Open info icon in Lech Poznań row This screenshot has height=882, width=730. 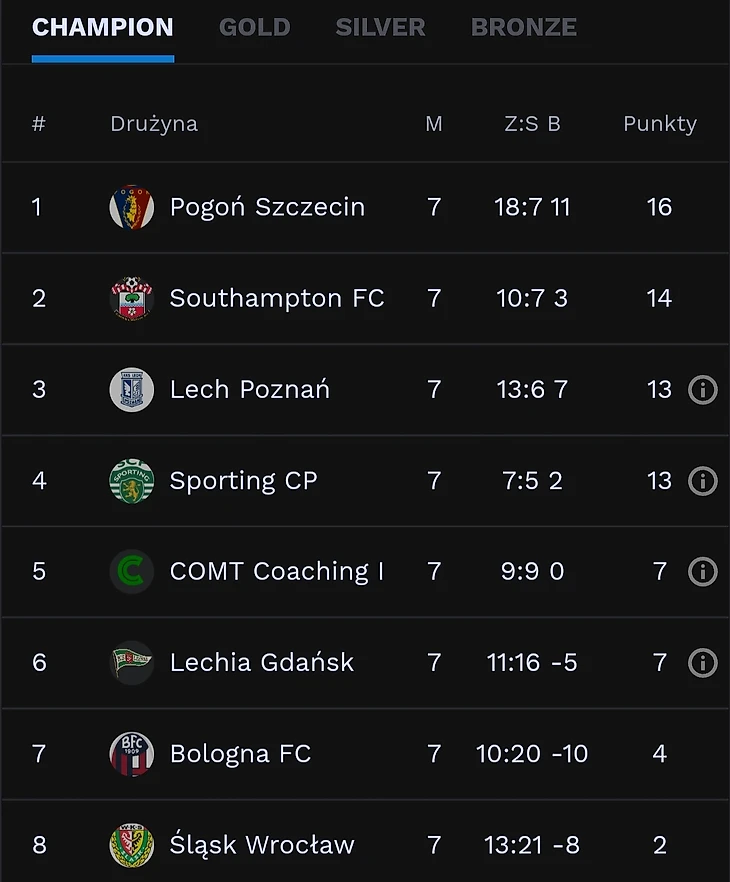click(x=703, y=389)
